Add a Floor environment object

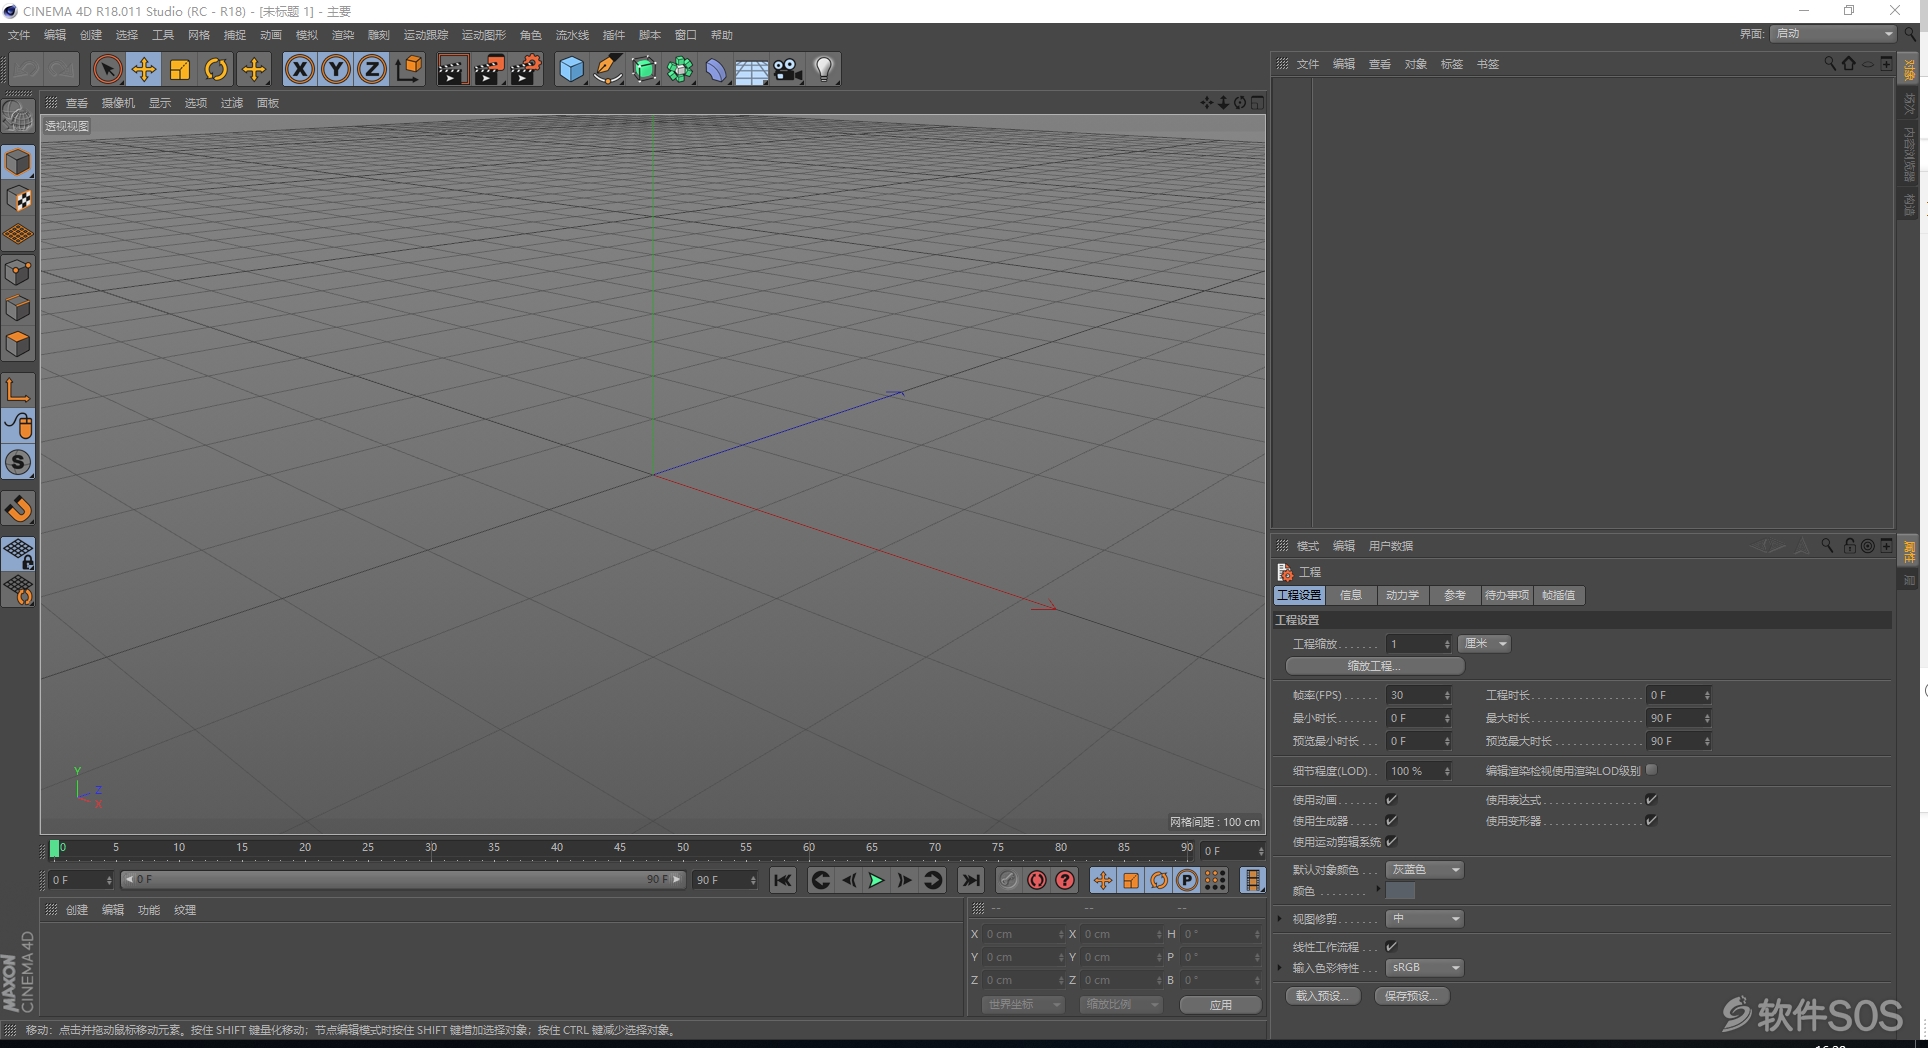click(x=752, y=69)
